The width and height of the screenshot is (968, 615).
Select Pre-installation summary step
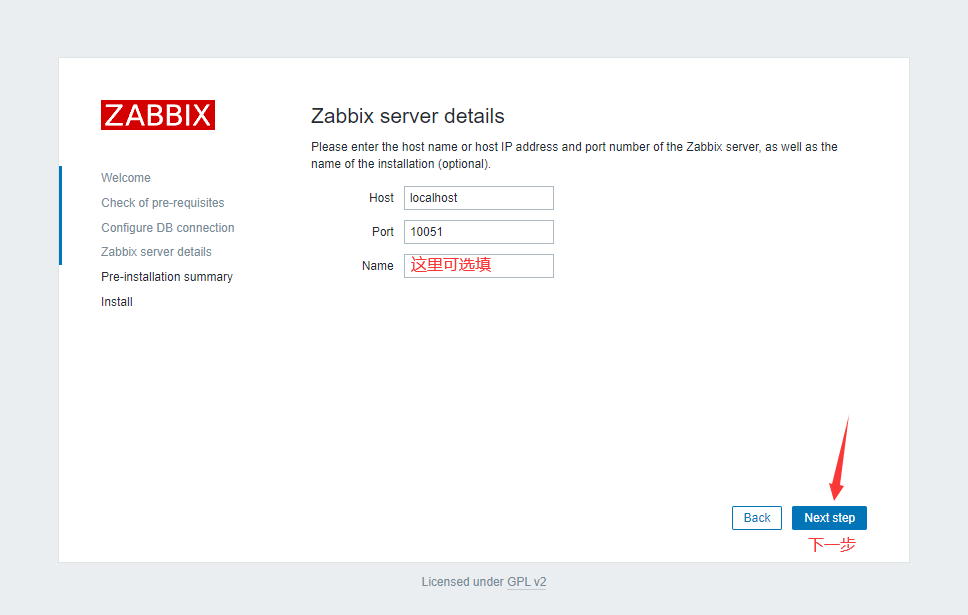pos(167,277)
